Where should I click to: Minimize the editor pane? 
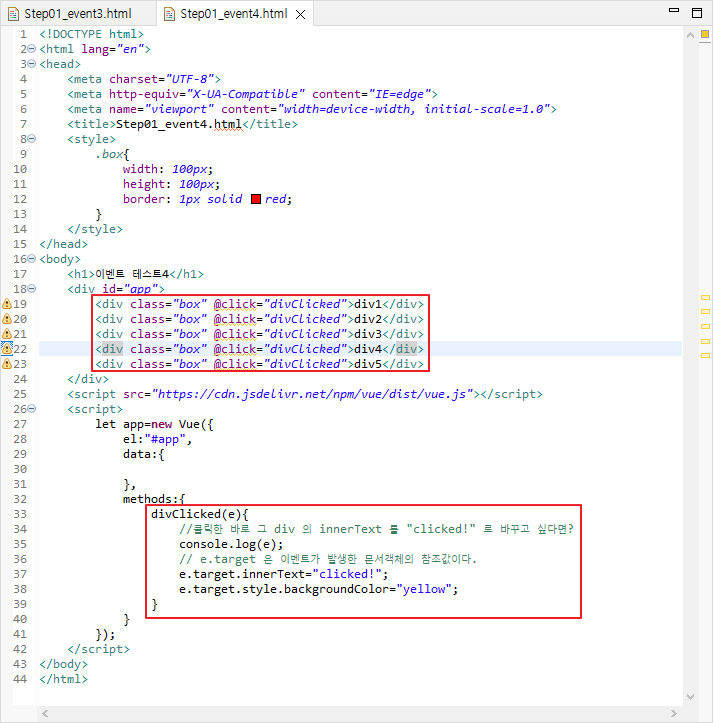pyautogui.click(x=674, y=10)
